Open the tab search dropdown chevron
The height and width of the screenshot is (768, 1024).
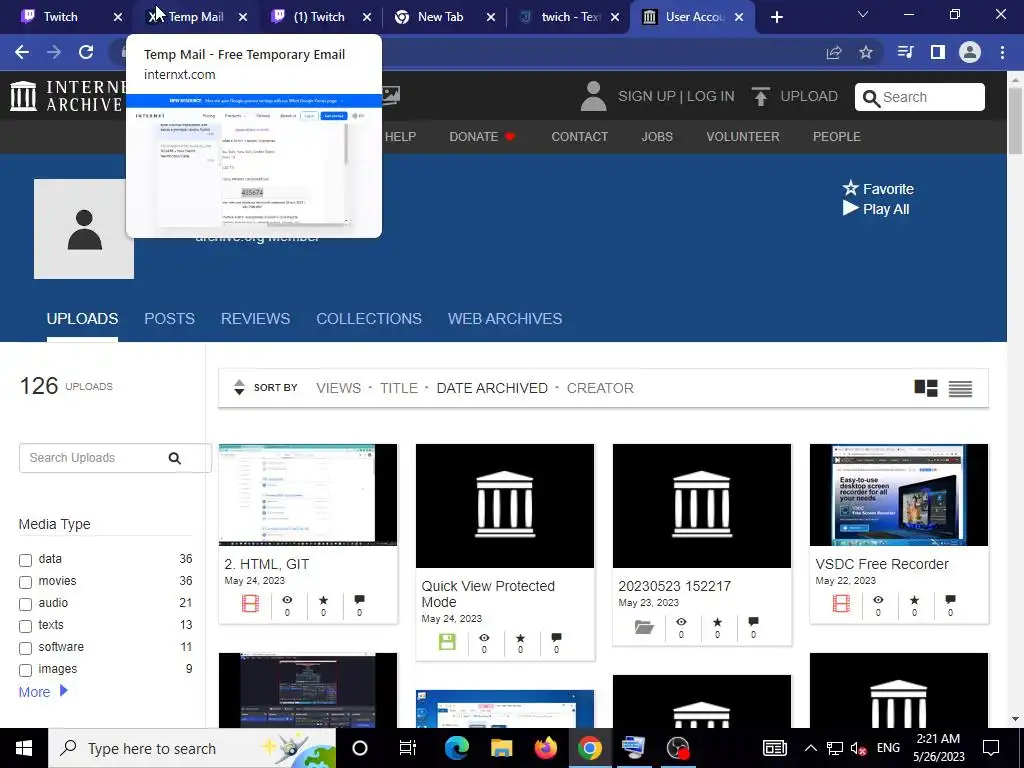tap(863, 14)
